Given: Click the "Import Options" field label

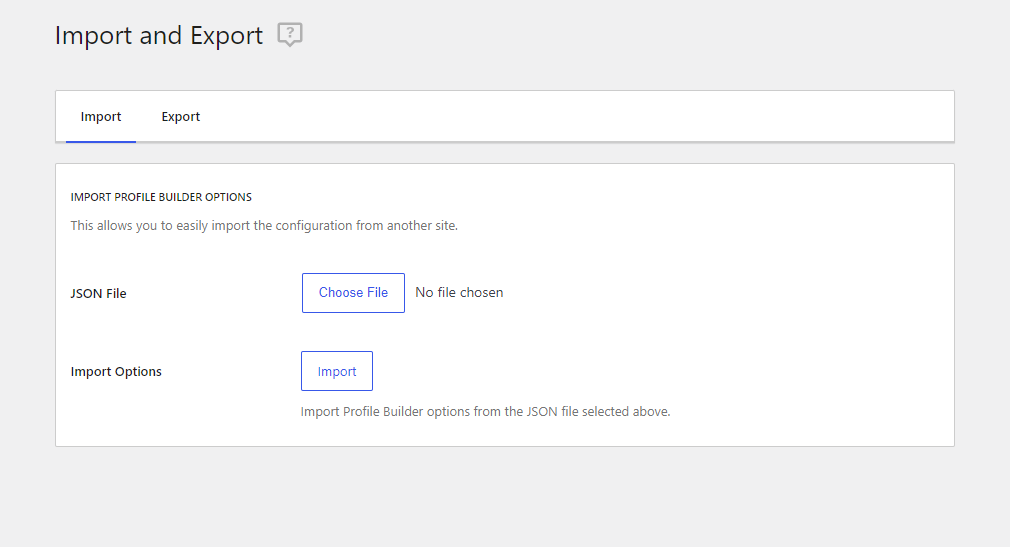Looking at the screenshot, I should [116, 372].
